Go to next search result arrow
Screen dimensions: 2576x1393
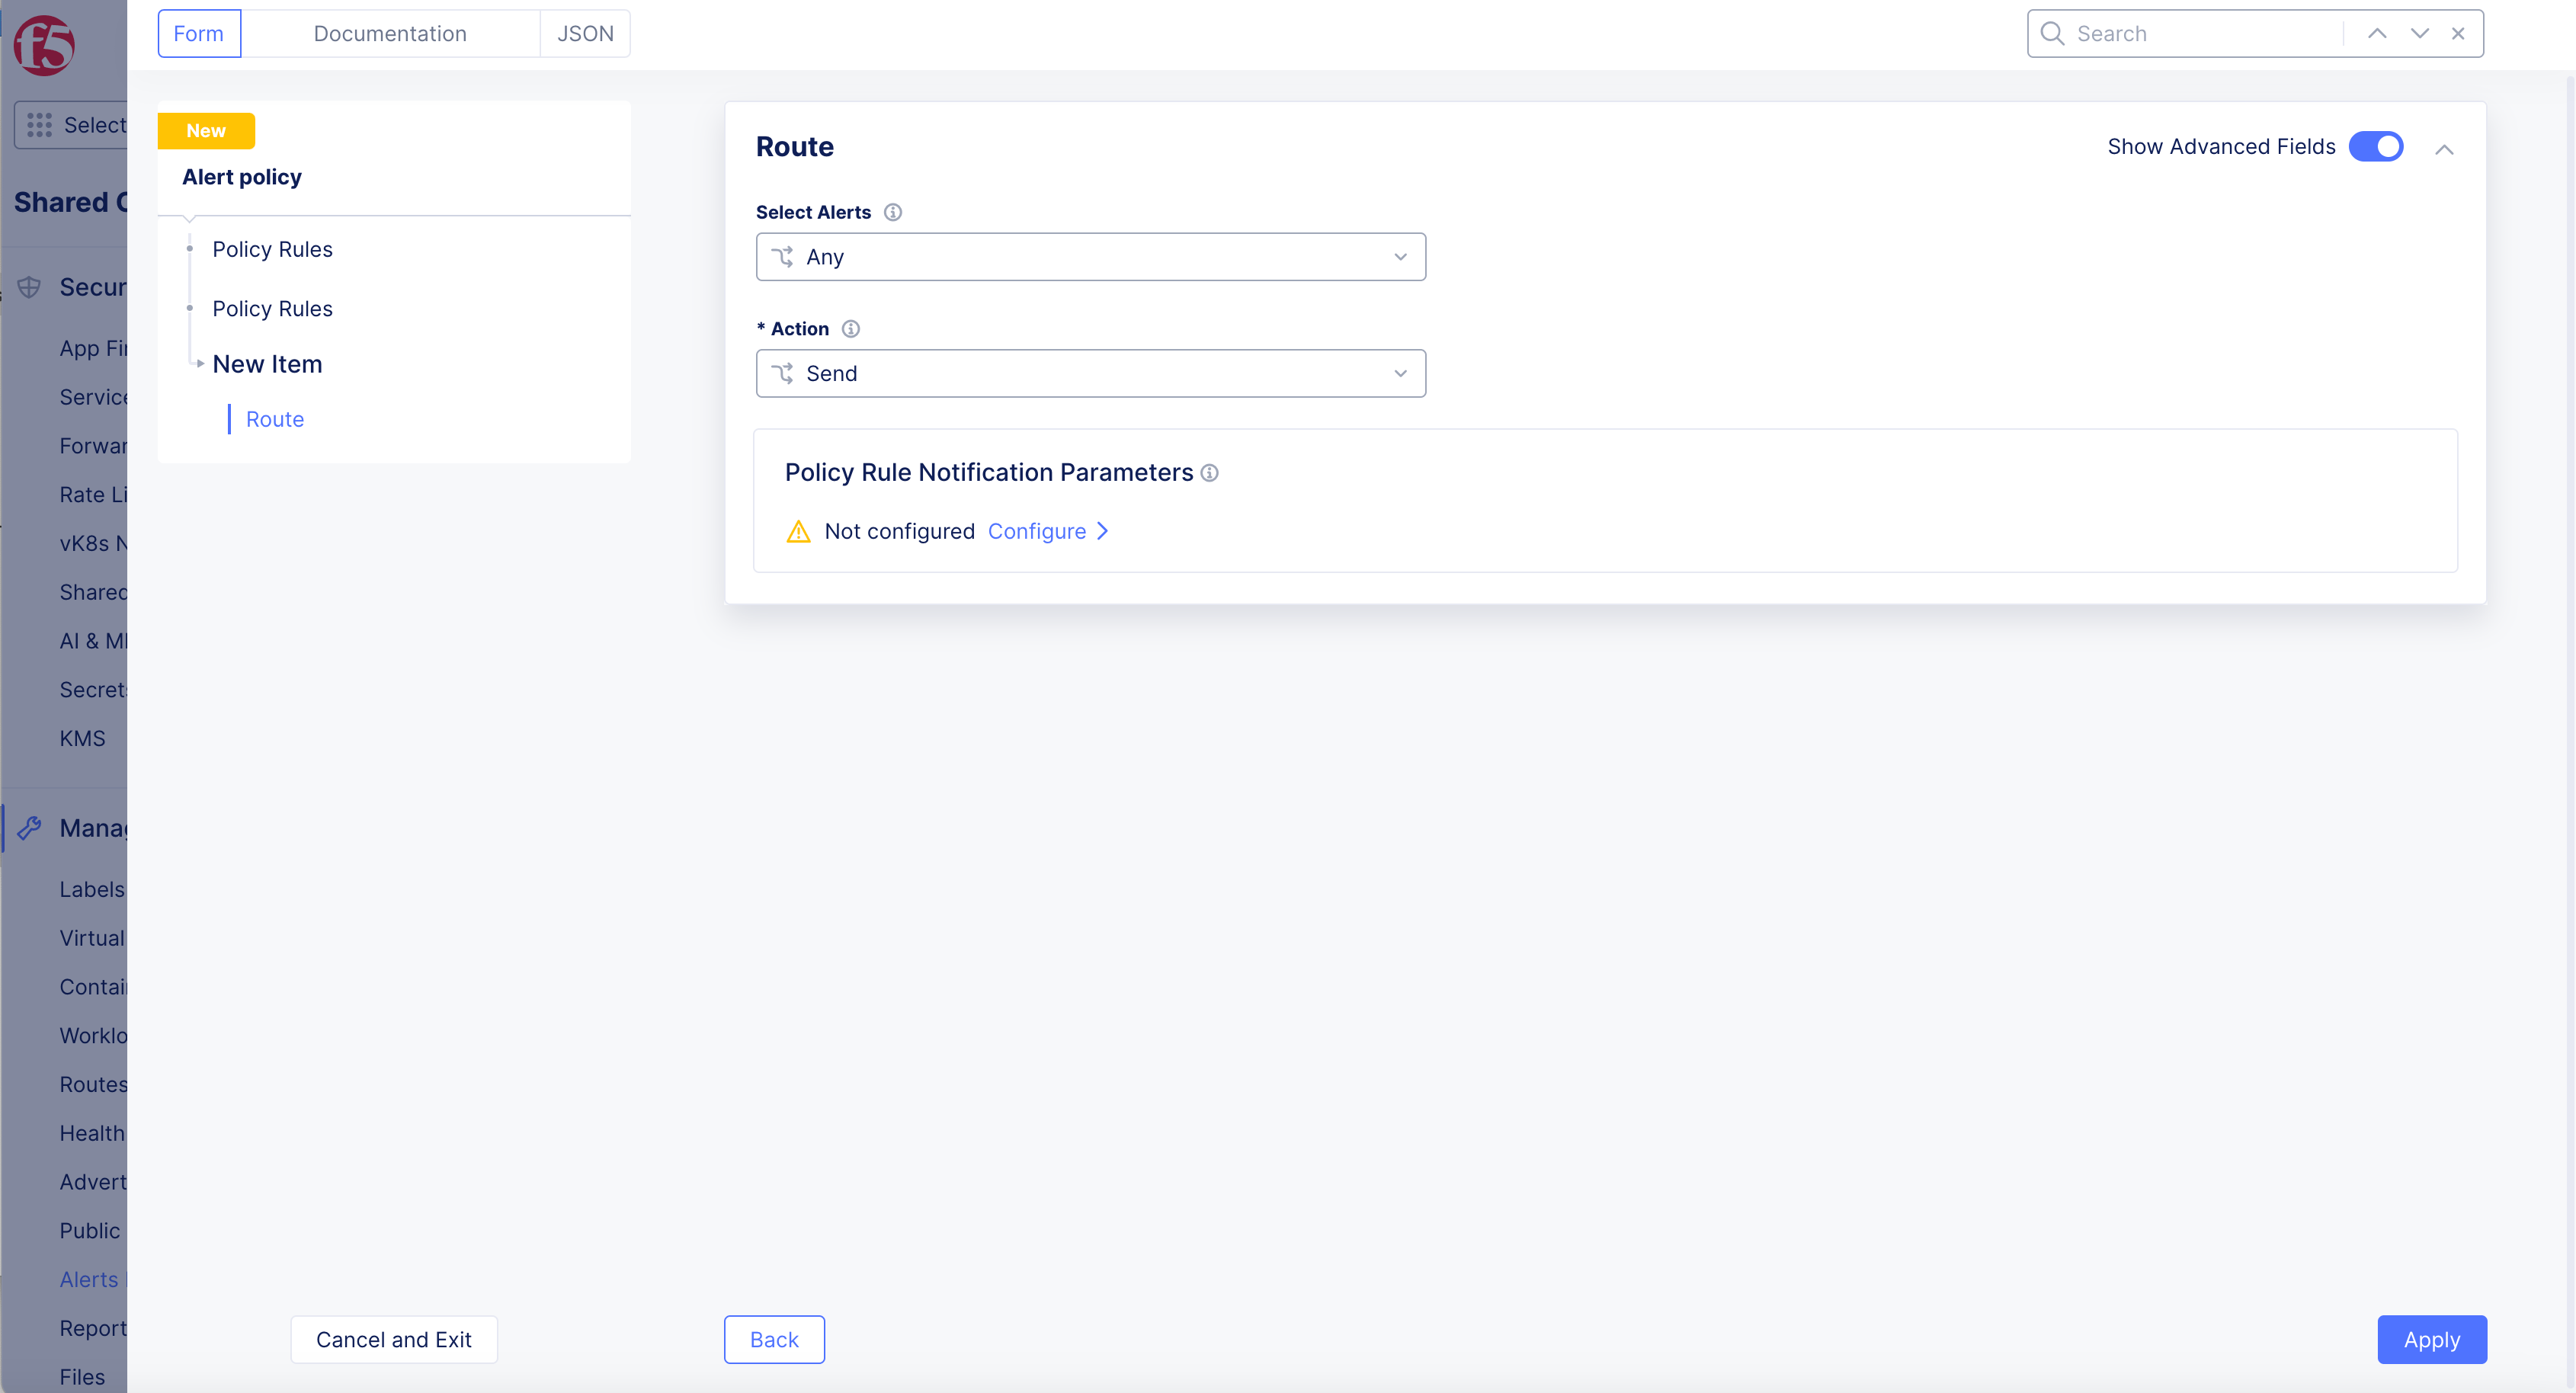(2419, 34)
